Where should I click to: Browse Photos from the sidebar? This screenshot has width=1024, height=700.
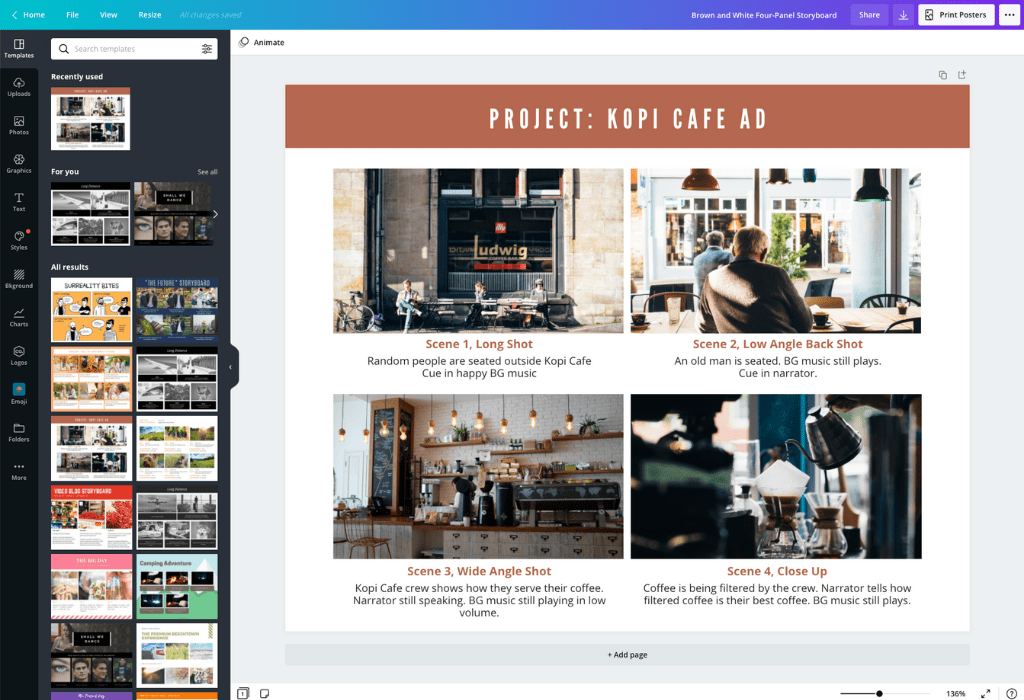(19, 126)
